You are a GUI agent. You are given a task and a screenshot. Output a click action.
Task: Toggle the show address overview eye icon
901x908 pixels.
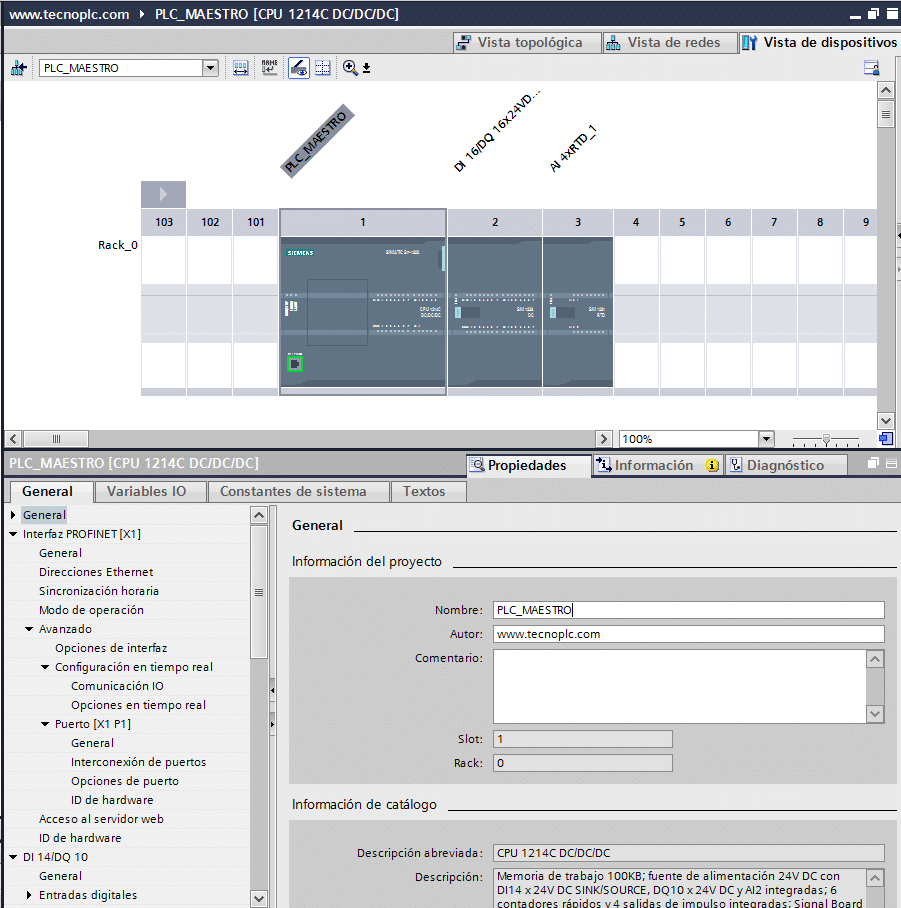[298, 68]
